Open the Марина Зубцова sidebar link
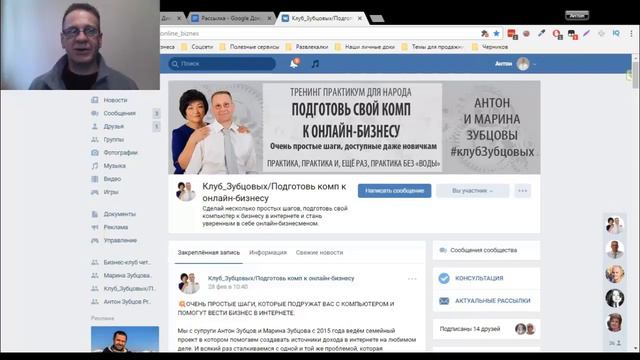 click(x=127, y=276)
